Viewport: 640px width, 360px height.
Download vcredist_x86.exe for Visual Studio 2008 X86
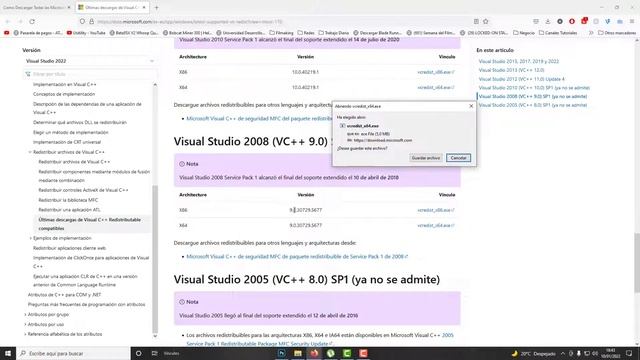coord(436,210)
